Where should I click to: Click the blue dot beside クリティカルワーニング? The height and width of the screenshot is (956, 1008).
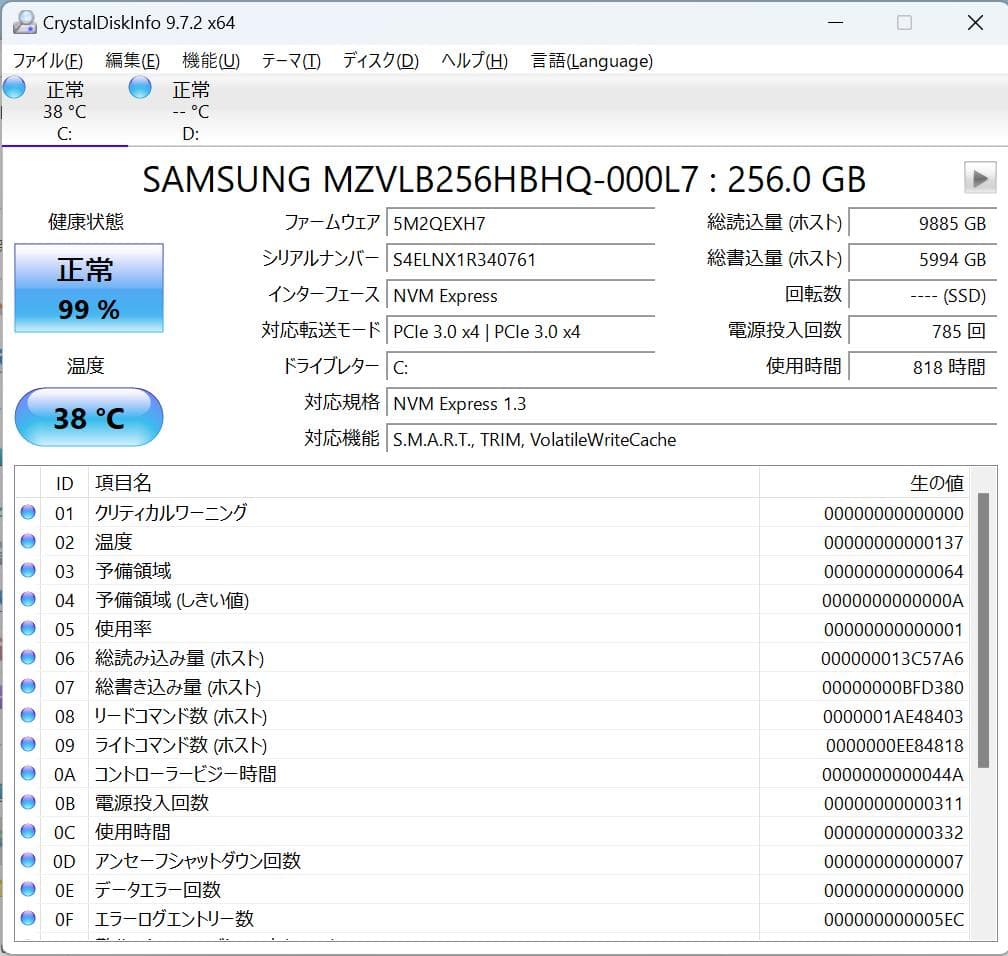click(29, 513)
